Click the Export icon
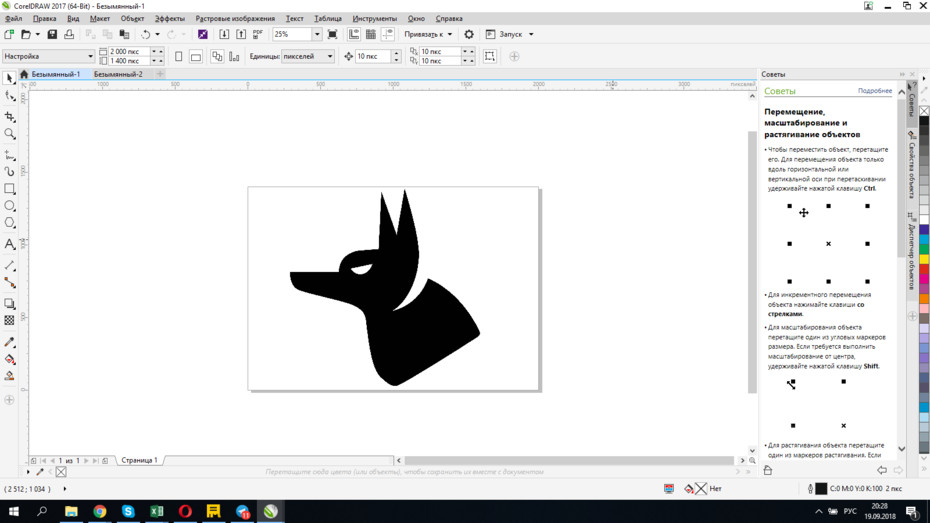This screenshot has height=523, width=930. point(241,34)
